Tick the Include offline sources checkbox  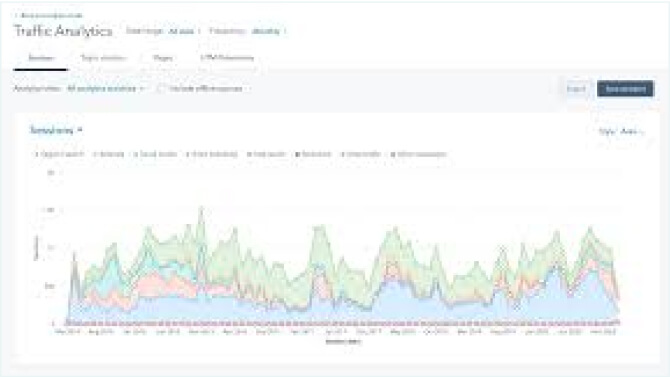coord(161,89)
